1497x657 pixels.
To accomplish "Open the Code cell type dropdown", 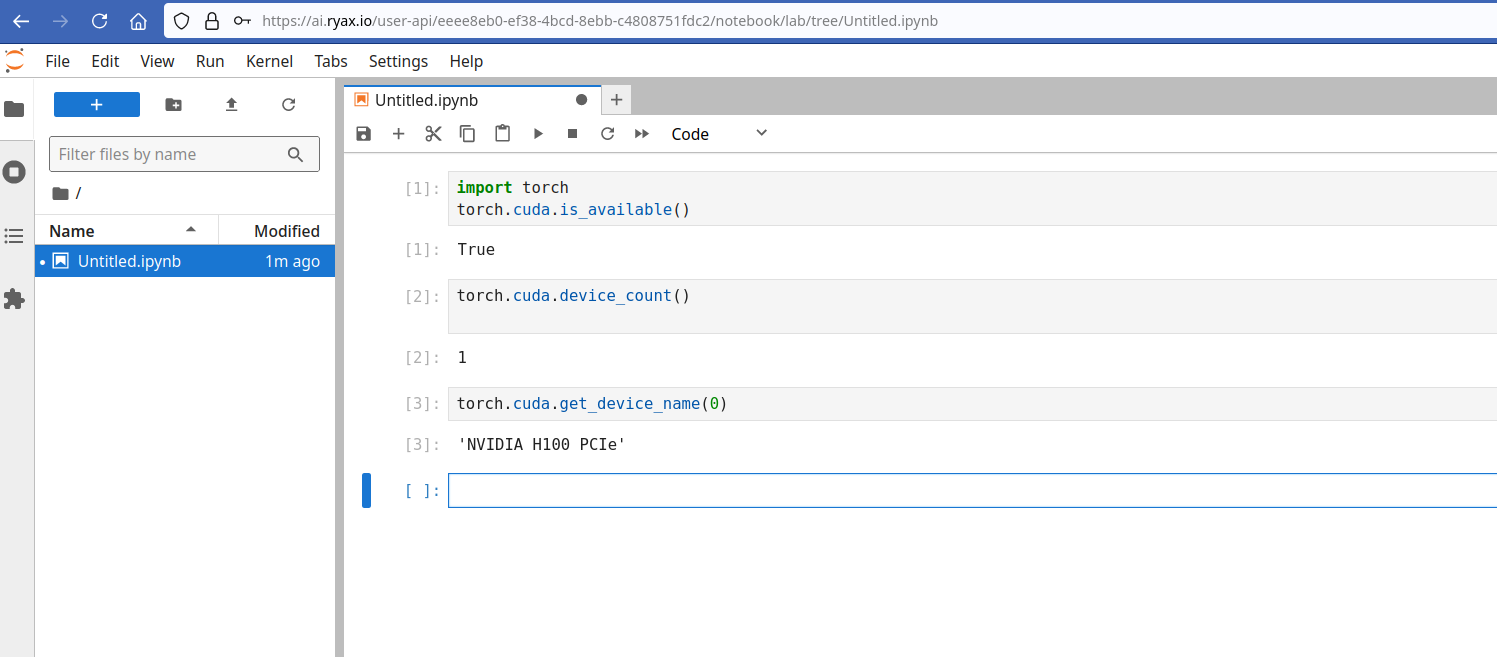I will pos(718,134).
